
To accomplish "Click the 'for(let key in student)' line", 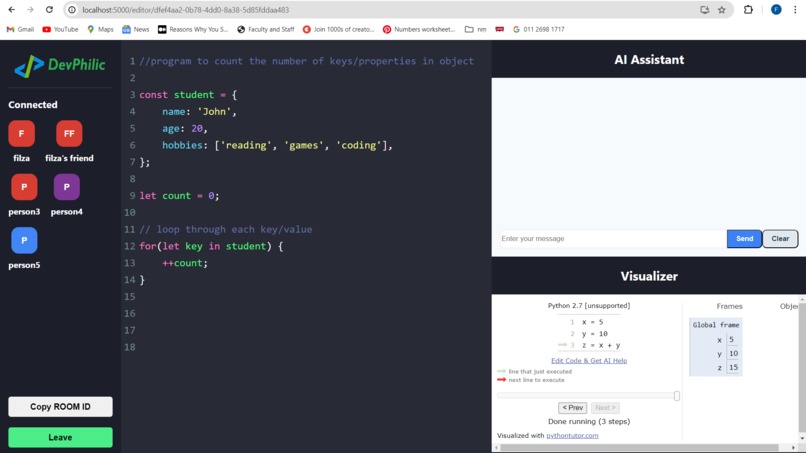I will tap(211, 246).
